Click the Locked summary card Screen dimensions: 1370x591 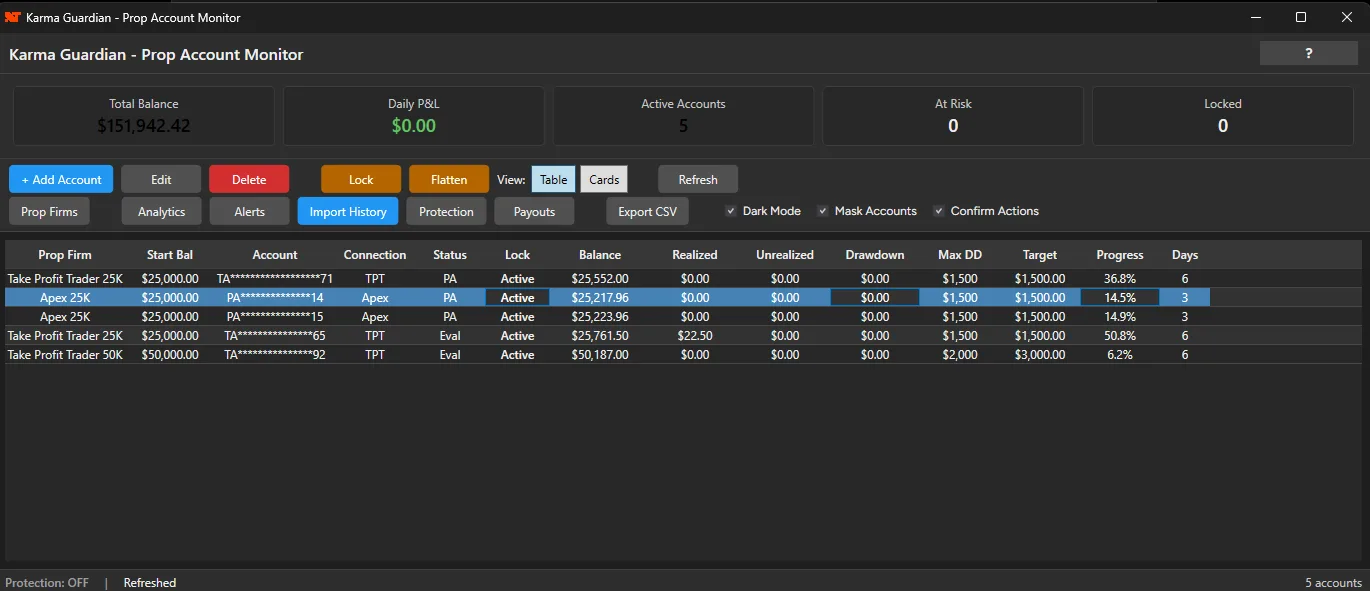(1223, 116)
